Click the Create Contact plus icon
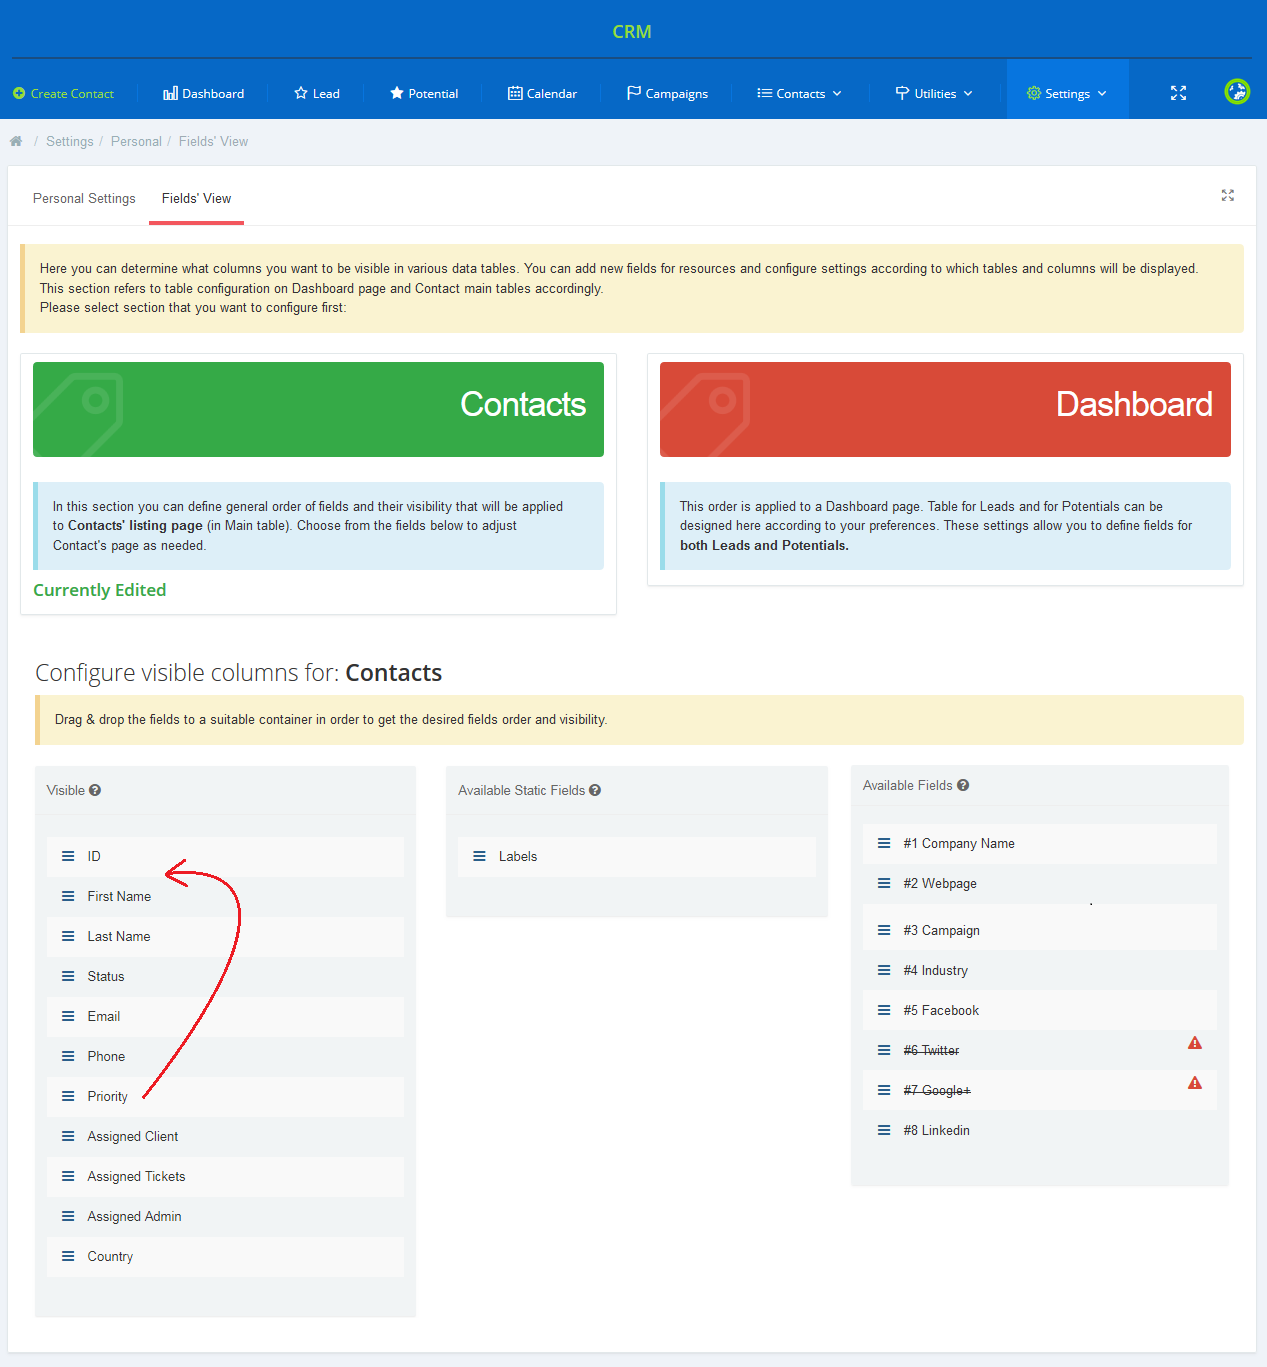The image size is (1267, 1367). point(19,93)
